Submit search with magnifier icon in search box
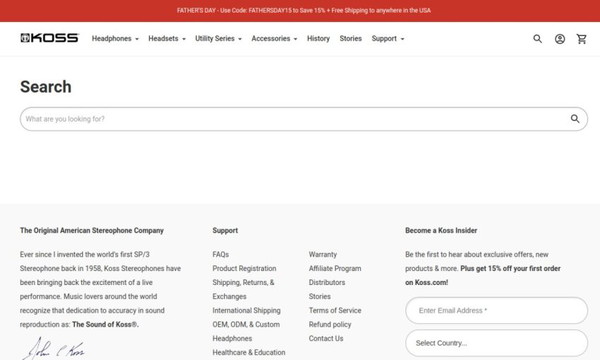This screenshot has width=600, height=360. coord(575,119)
